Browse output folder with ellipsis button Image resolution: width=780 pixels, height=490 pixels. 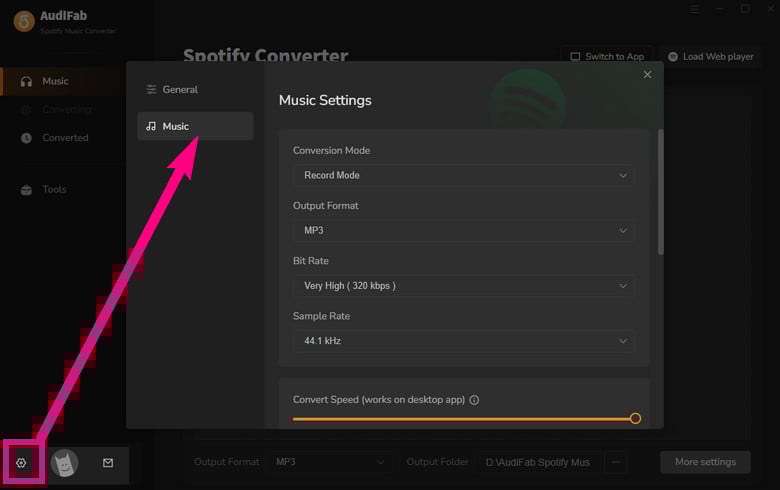616,462
